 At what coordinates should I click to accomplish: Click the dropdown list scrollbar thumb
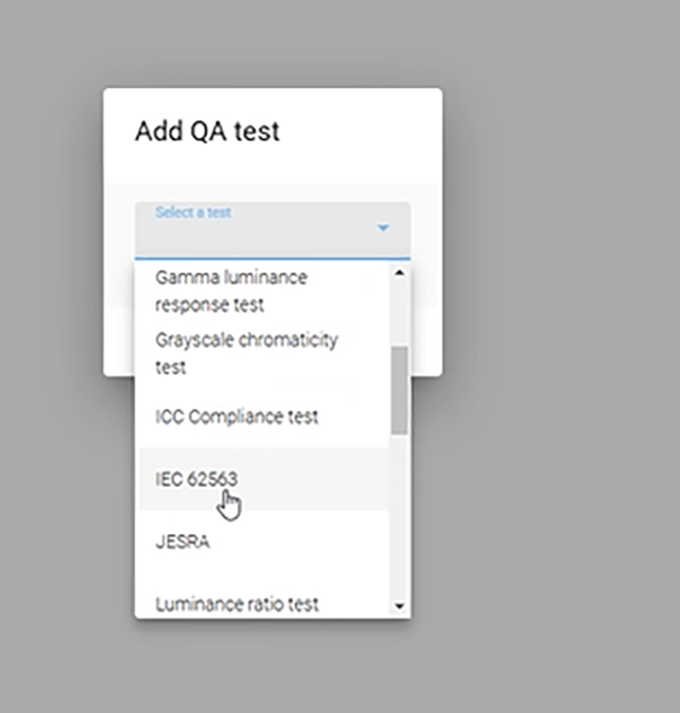pos(399,390)
